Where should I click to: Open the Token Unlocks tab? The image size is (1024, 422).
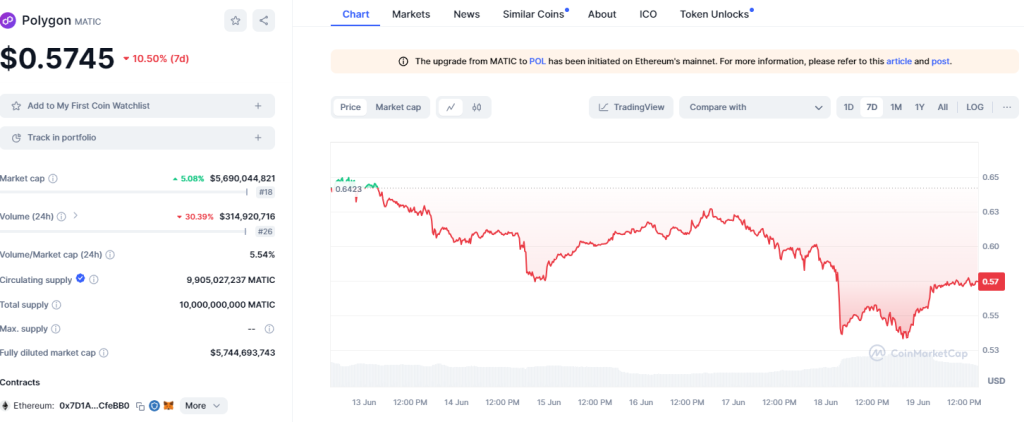(714, 14)
